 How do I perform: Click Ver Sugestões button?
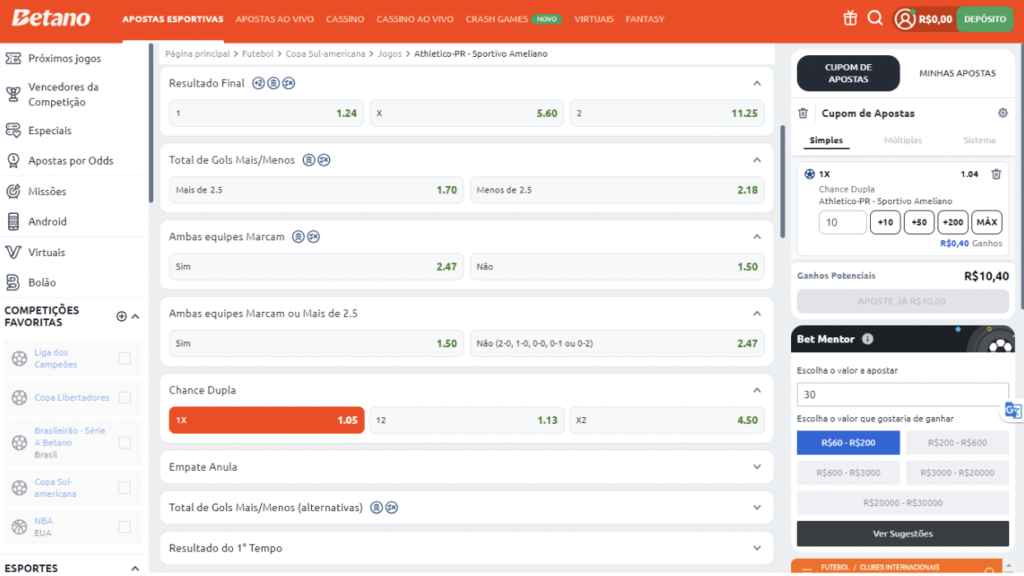(903, 534)
